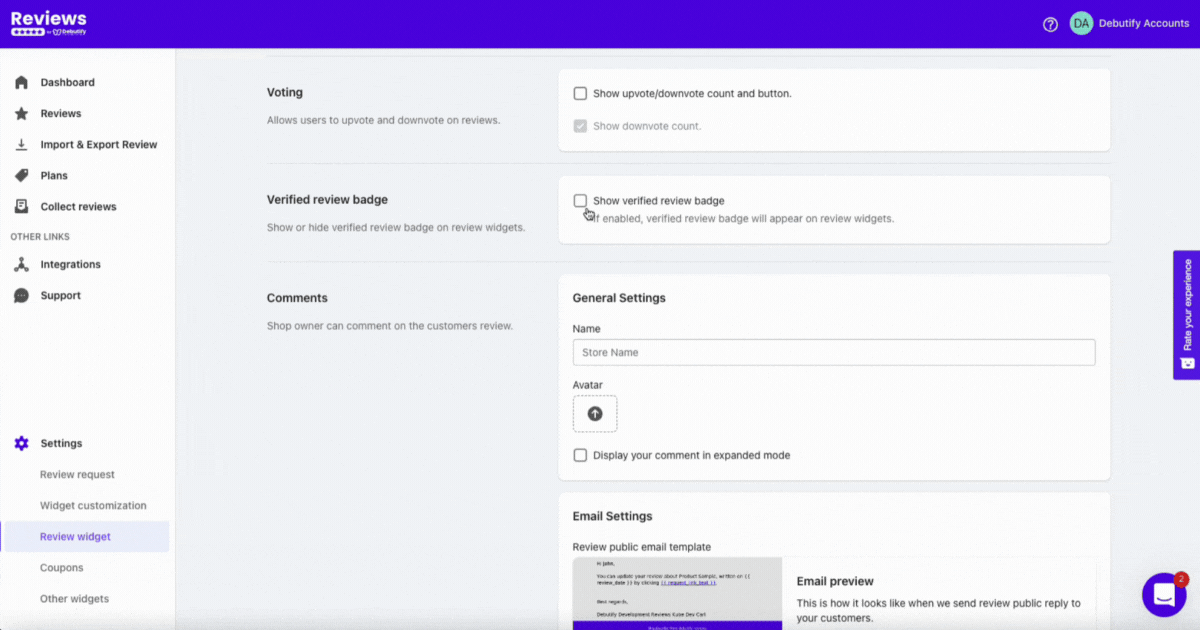Open the chat widget bubble
This screenshot has height=630, width=1200.
click(1164, 595)
